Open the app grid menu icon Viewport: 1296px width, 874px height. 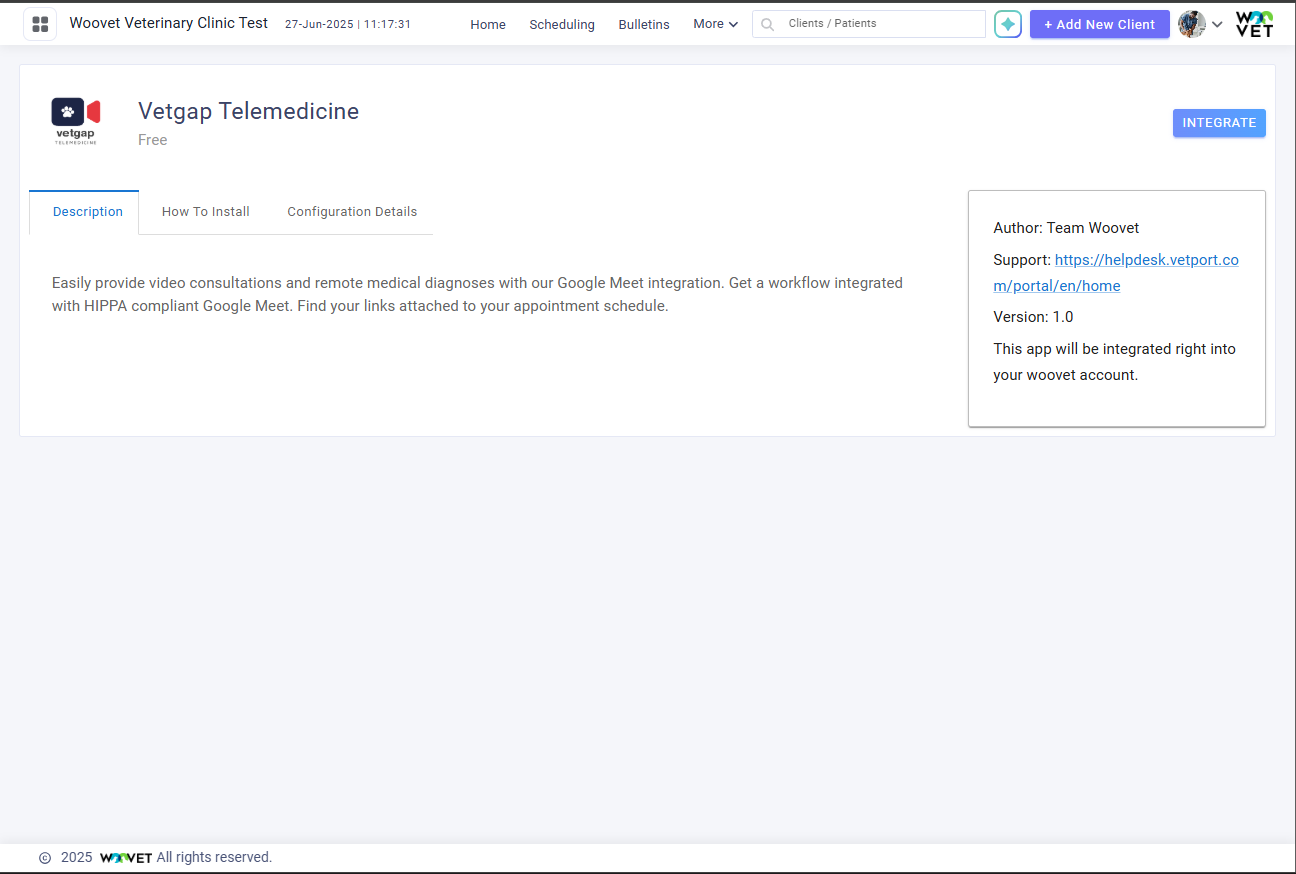pyautogui.click(x=40, y=24)
